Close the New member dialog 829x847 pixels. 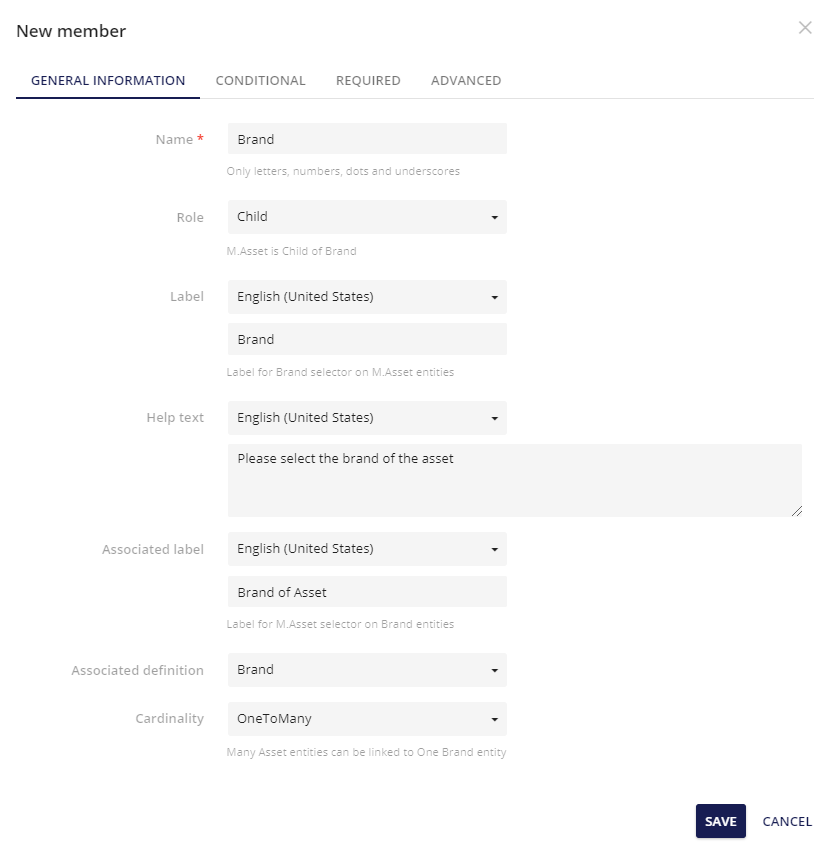pyautogui.click(x=805, y=28)
